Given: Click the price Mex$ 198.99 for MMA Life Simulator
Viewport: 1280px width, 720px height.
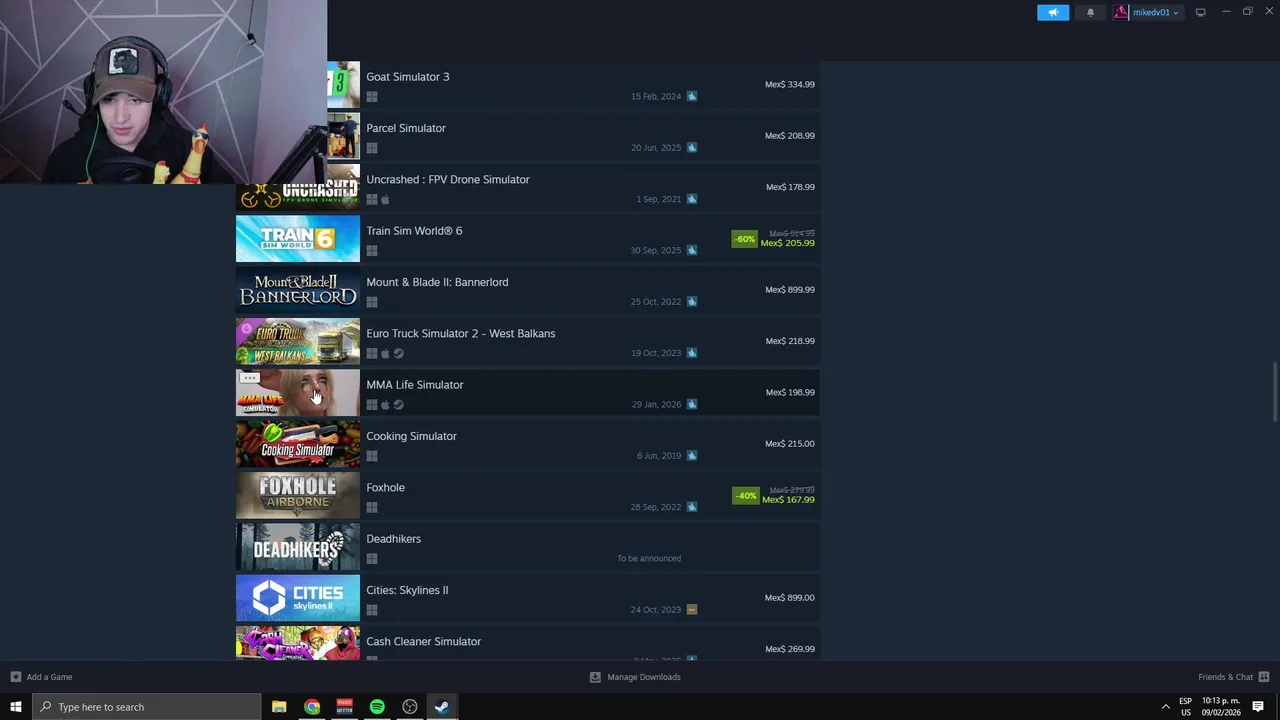Looking at the screenshot, I should [x=790, y=392].
